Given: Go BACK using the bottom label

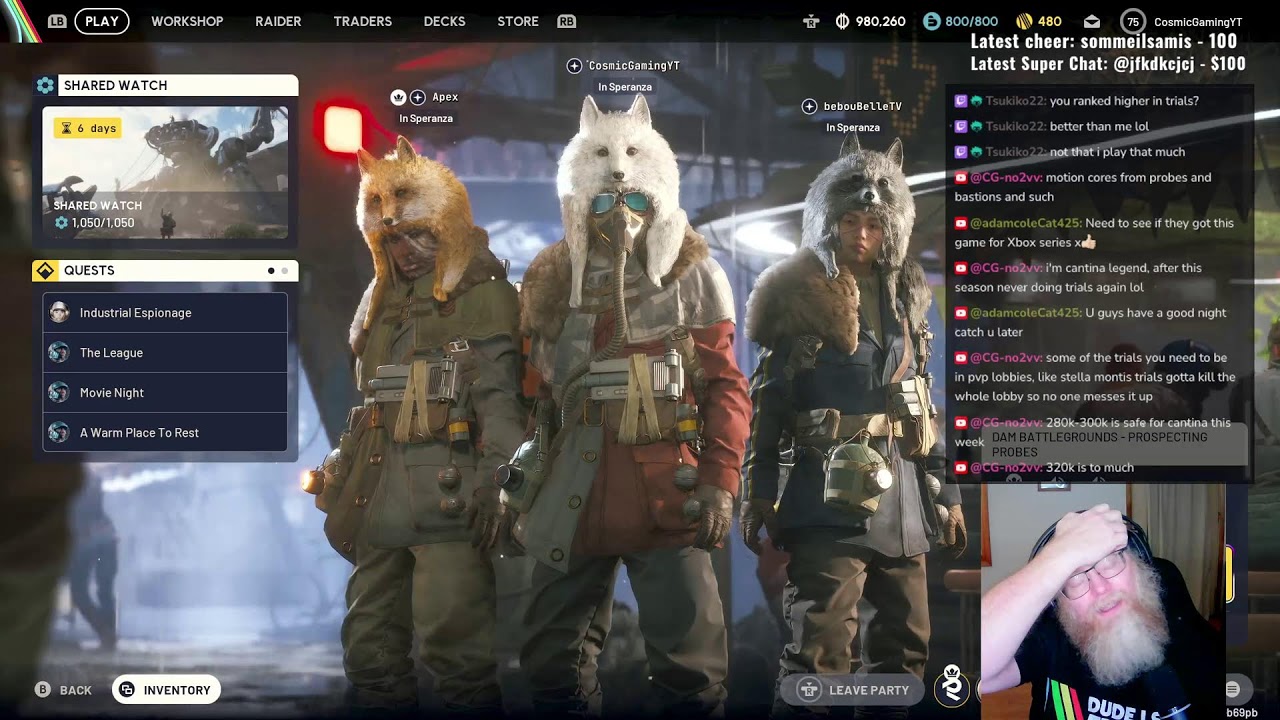Looking at the screenshot, I should 75,690.
